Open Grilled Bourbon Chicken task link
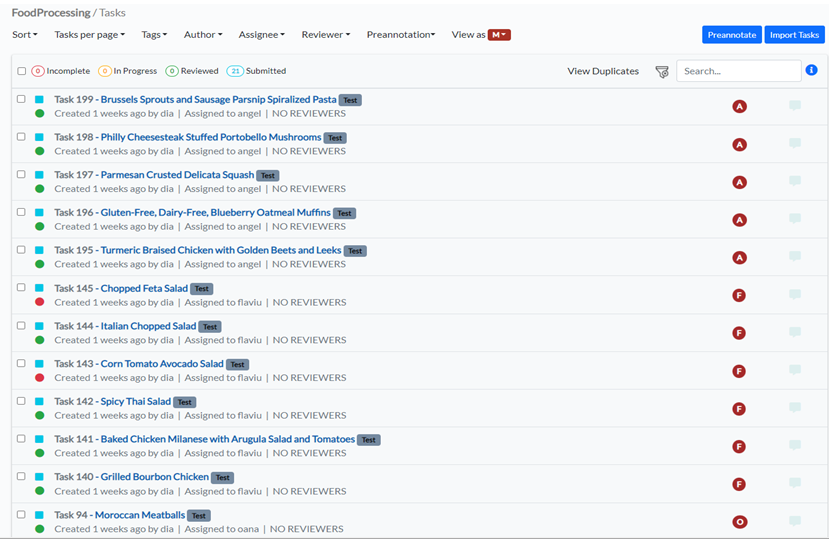829x540 pixels. coord(154,477)
